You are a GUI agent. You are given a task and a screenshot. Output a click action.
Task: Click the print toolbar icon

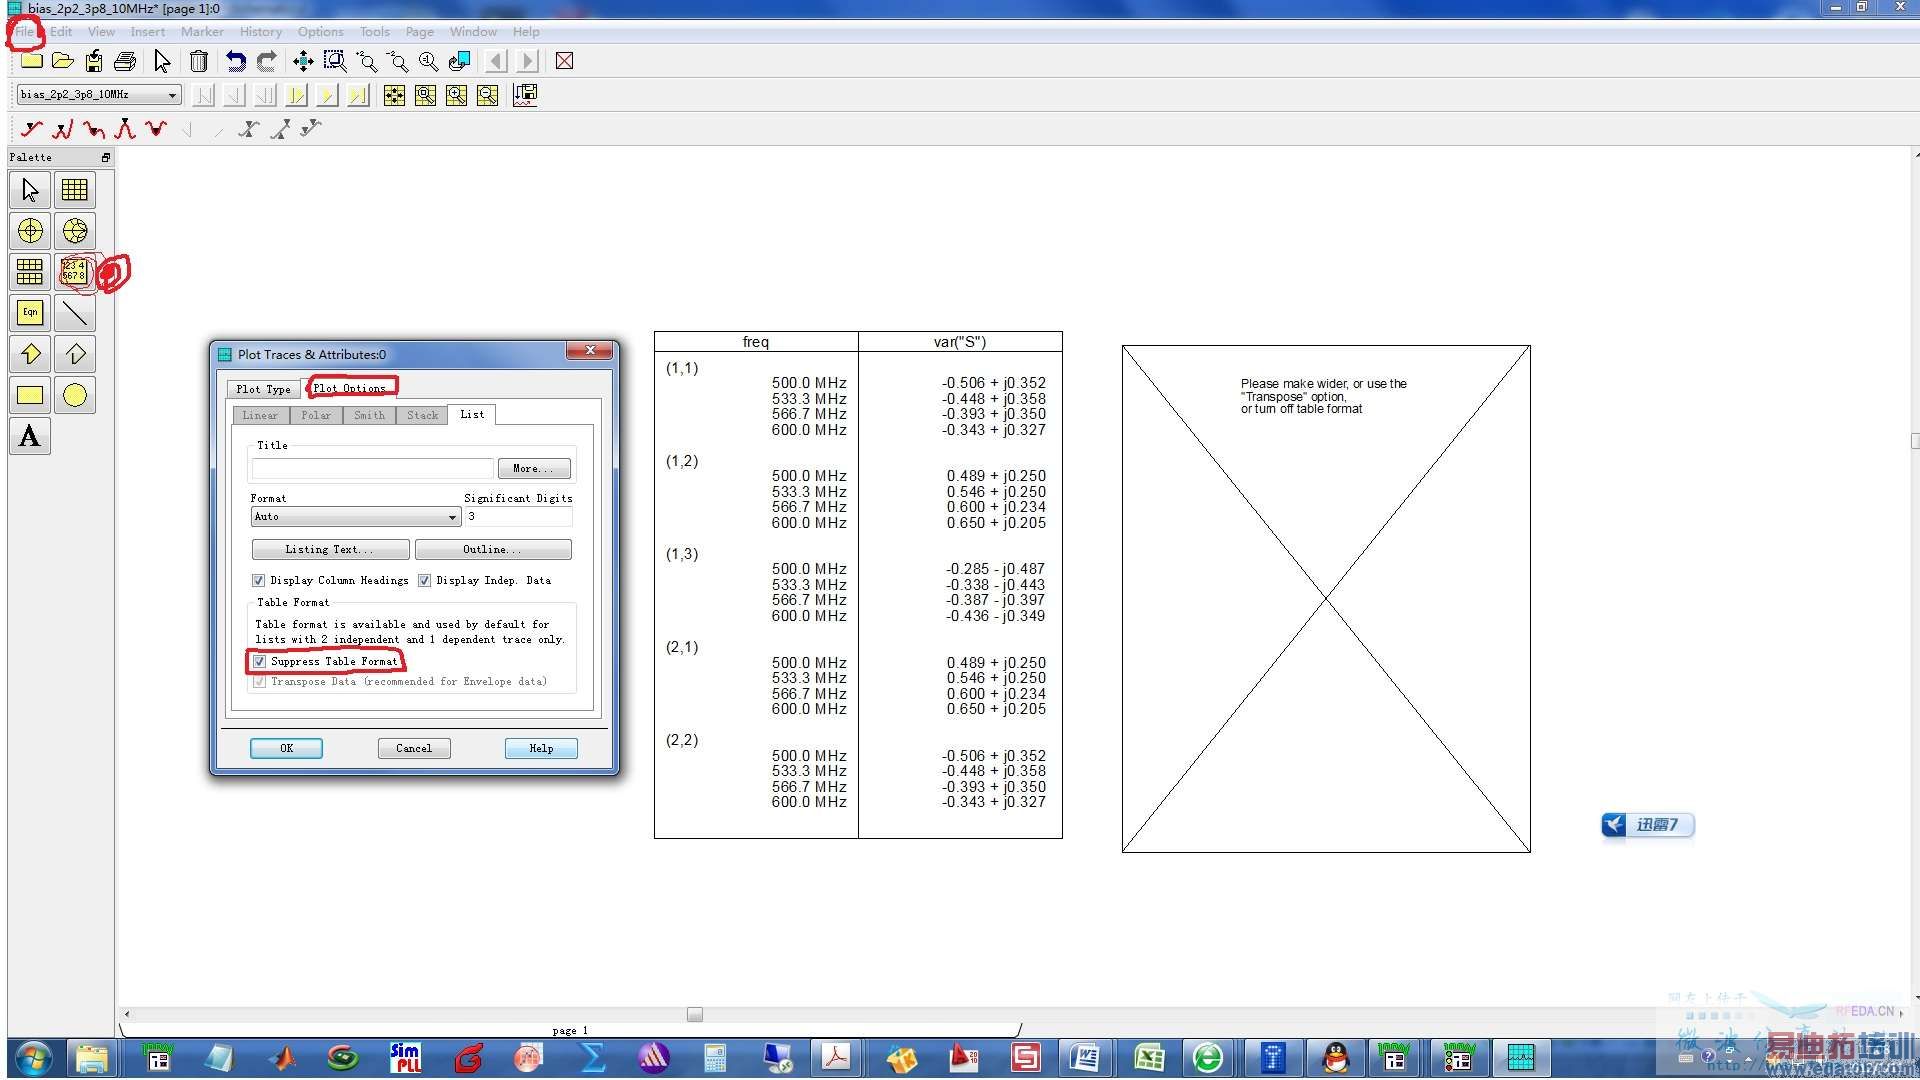click(125, 62)
